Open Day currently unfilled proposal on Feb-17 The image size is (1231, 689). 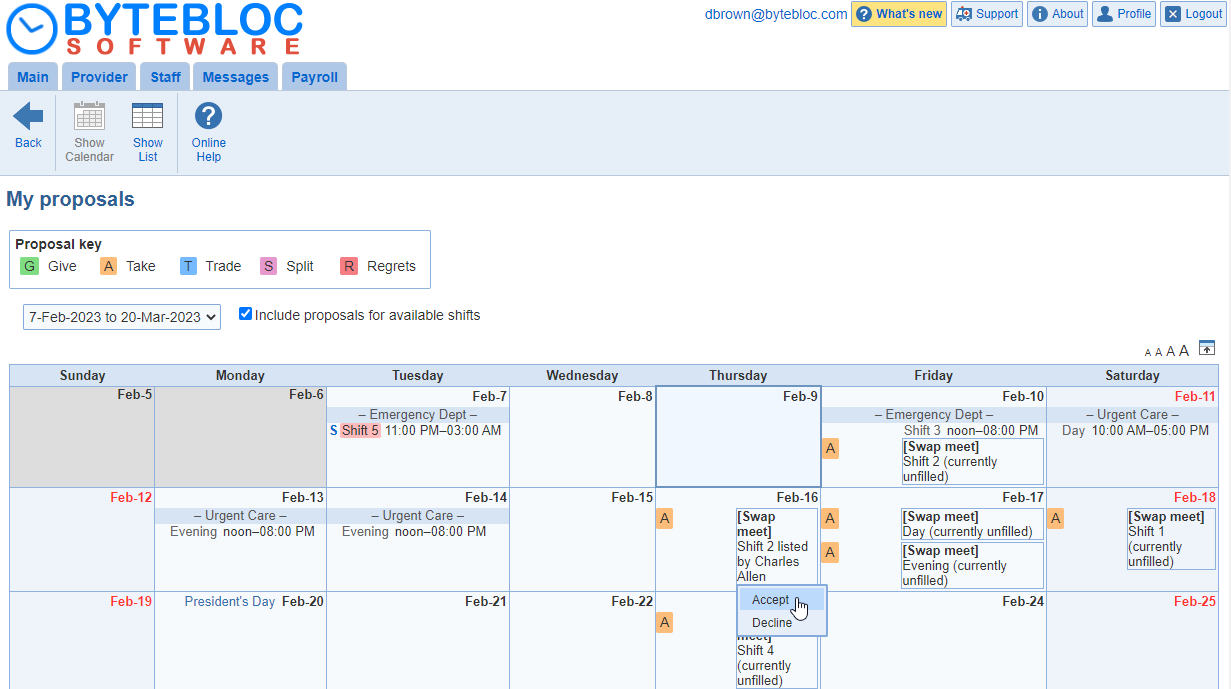pos(972,524)
